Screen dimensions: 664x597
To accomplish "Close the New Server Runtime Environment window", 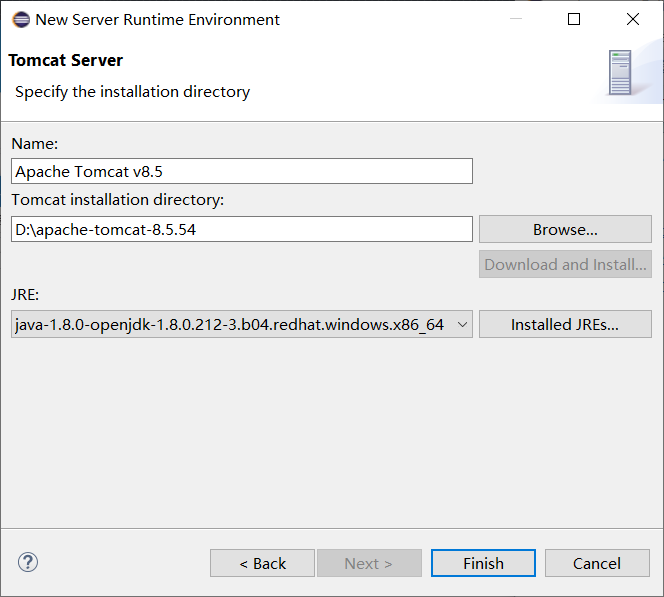I will [x=633, y=19].
